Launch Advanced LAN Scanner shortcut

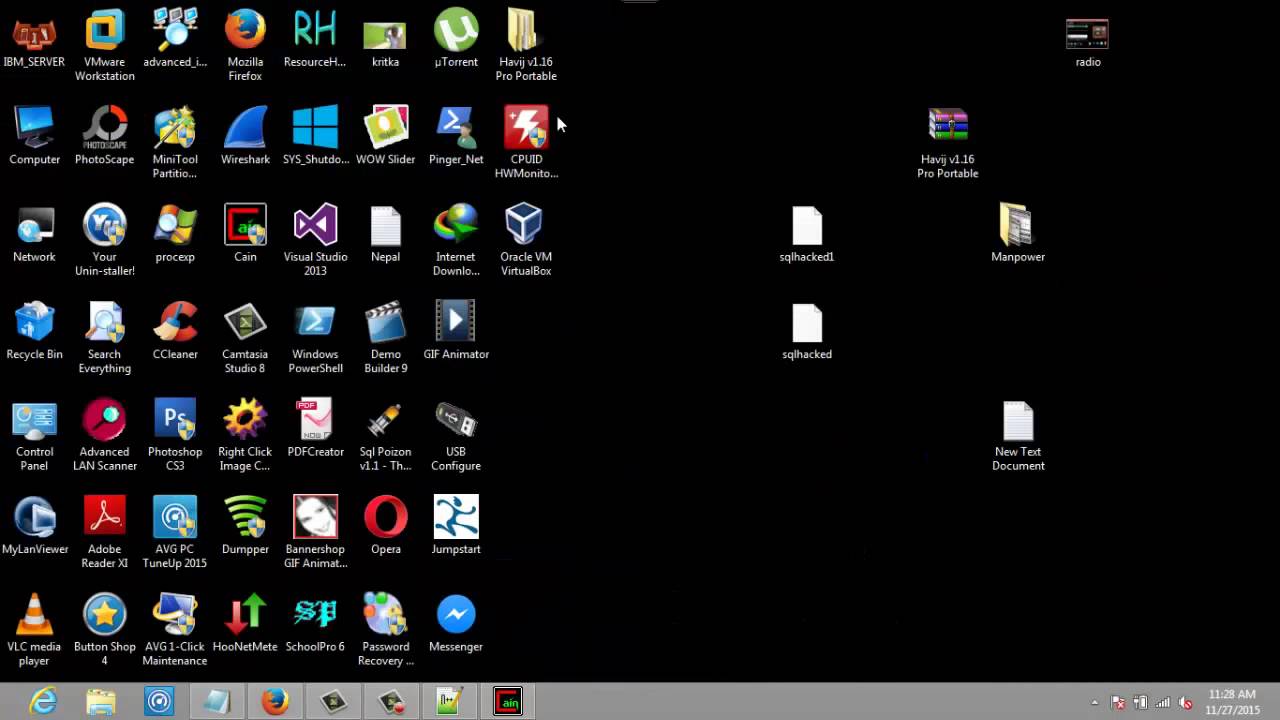pyautogui.click(x=104, y=436)
